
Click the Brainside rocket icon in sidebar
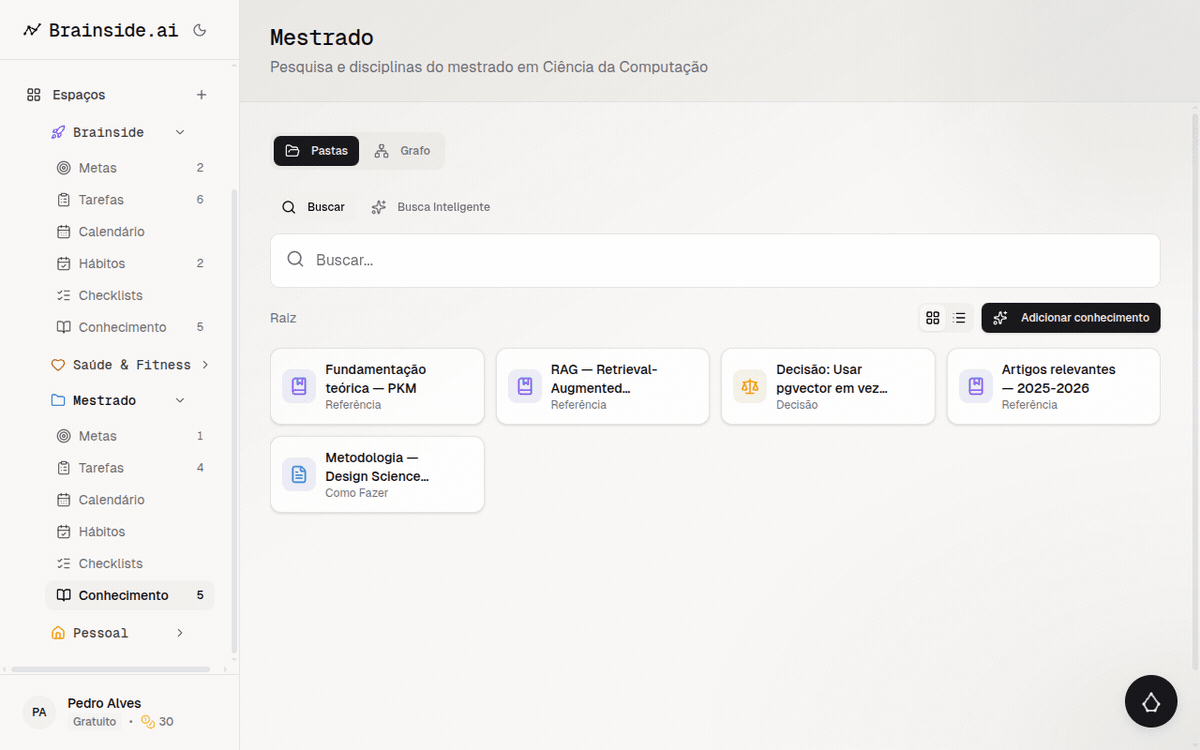pyautogui.click(x=58, y=132)
